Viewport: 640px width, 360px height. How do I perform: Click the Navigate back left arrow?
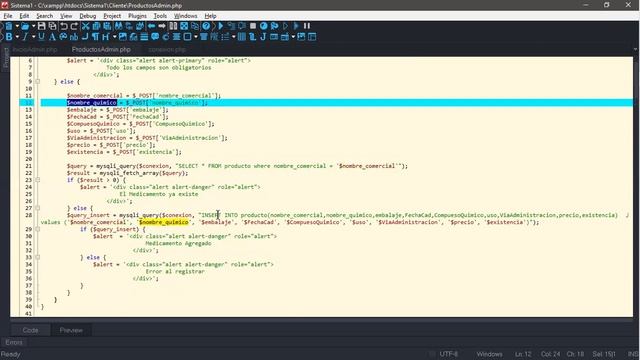pos(151,26)
